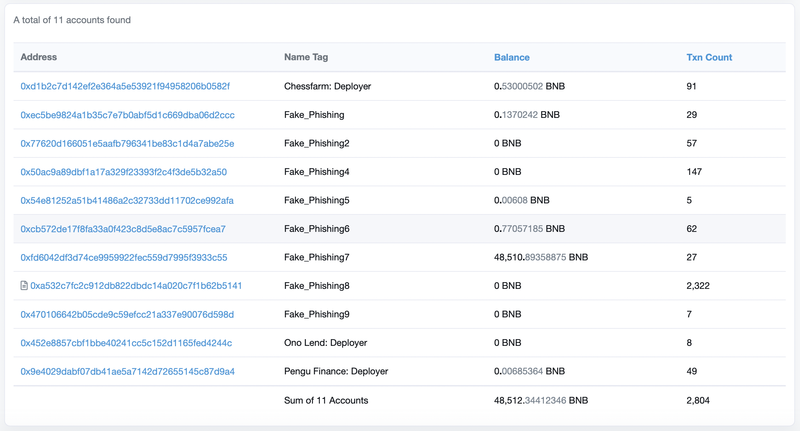The width and height of the screenshot is (800, 431).
Task: Open Chessfarm Deployer address 0xd1b2c7d1
Action: pyautogui.click(x=125, y=87)
